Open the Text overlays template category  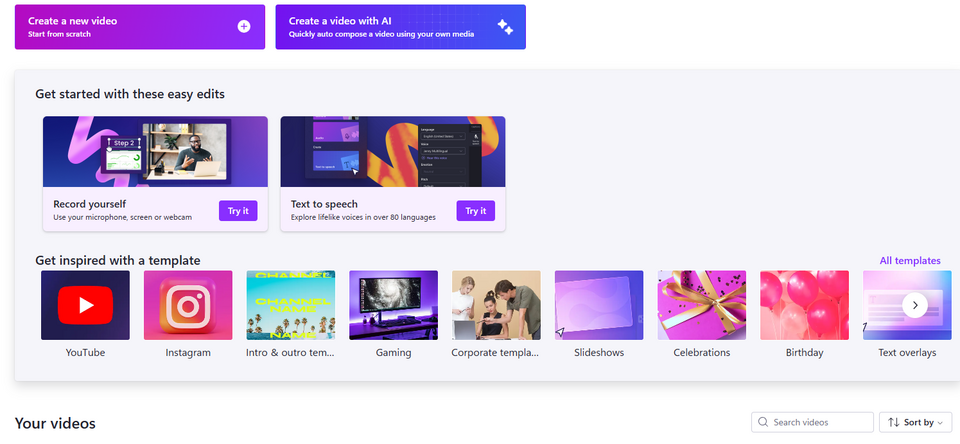coord(885,305)
